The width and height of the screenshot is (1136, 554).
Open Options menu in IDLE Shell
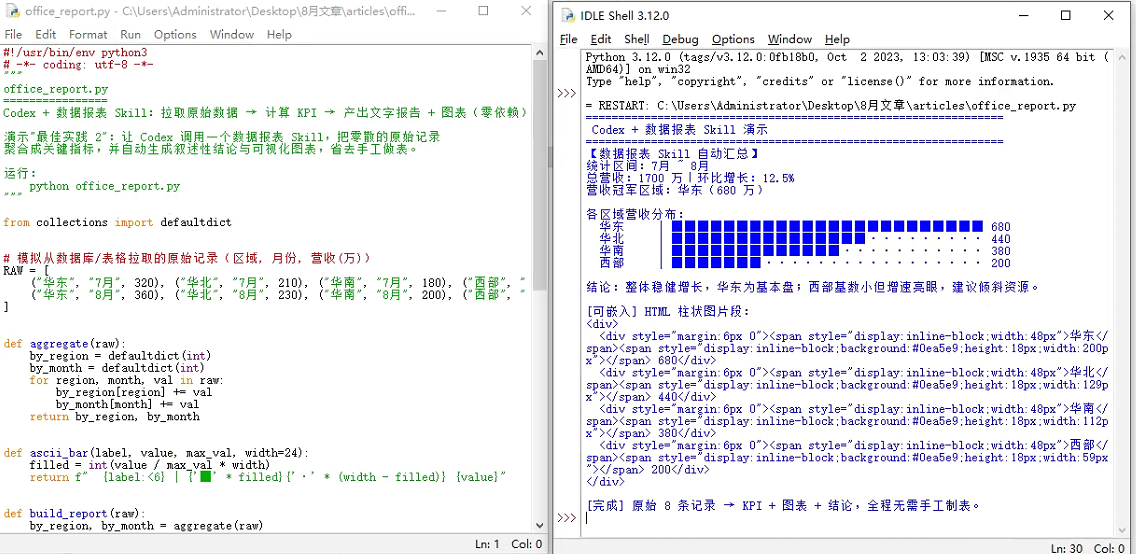pos(733,39)
